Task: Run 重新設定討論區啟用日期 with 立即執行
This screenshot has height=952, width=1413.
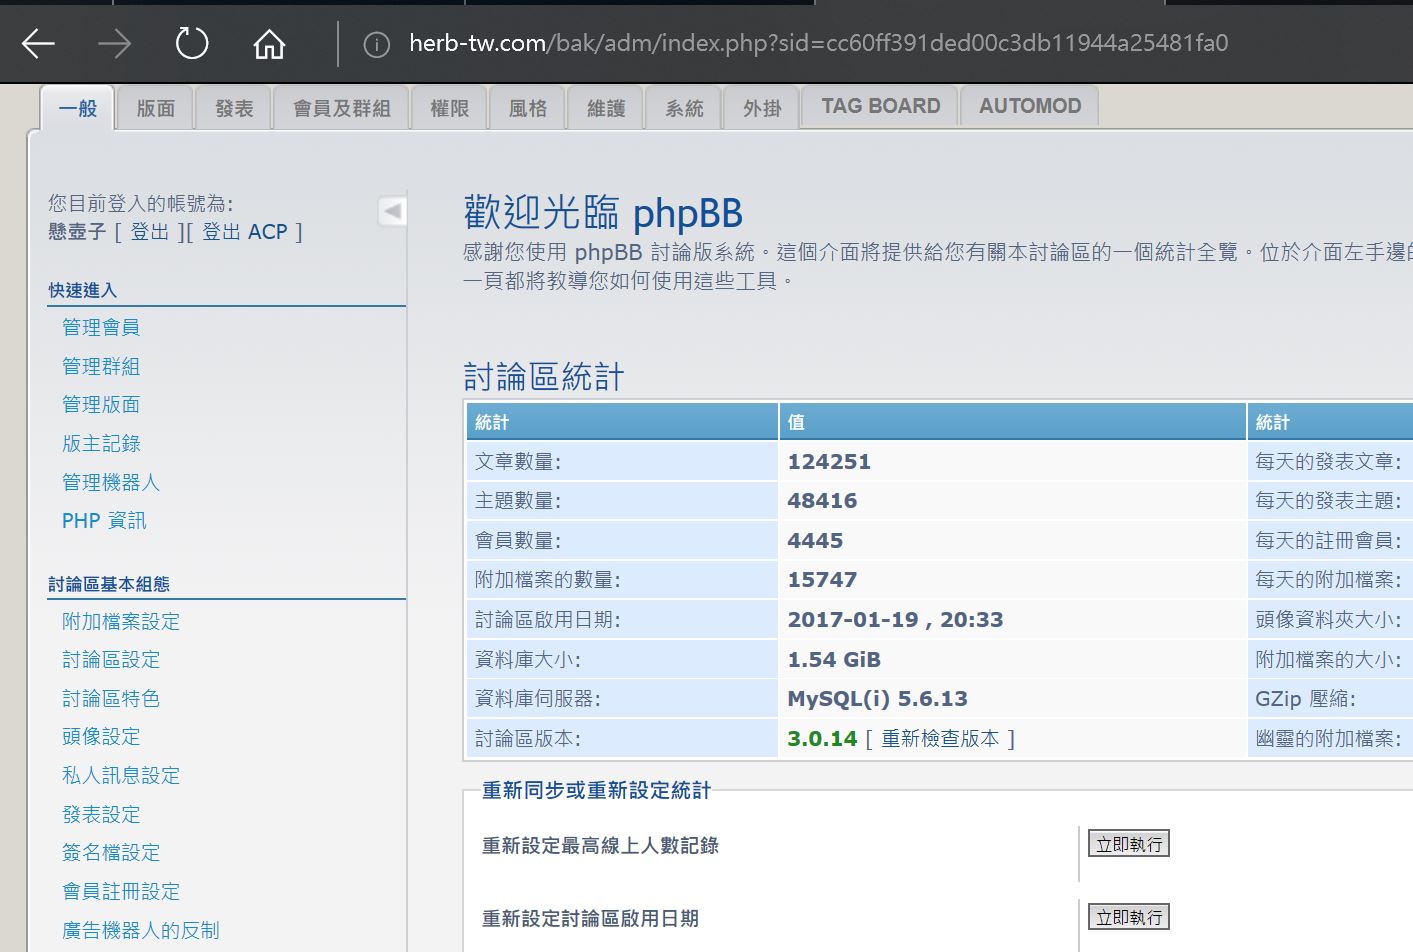Action: tap(1128, 917)
